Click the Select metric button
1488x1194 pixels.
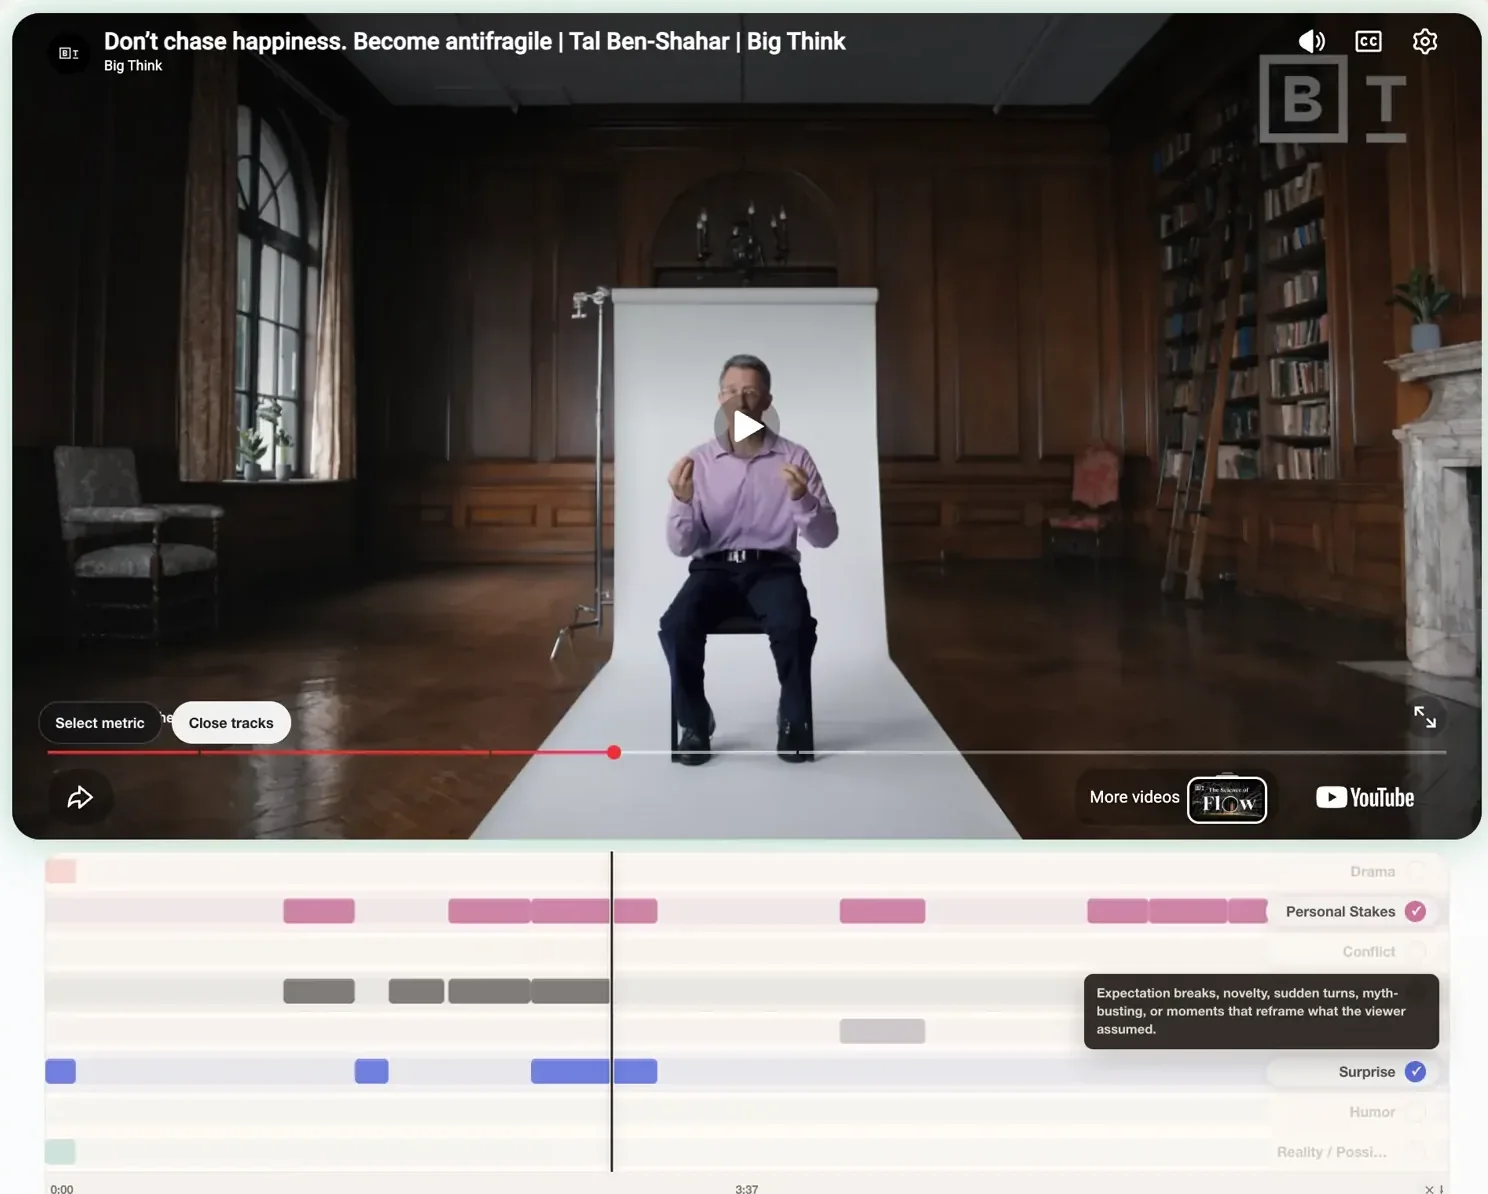[100, 723]
